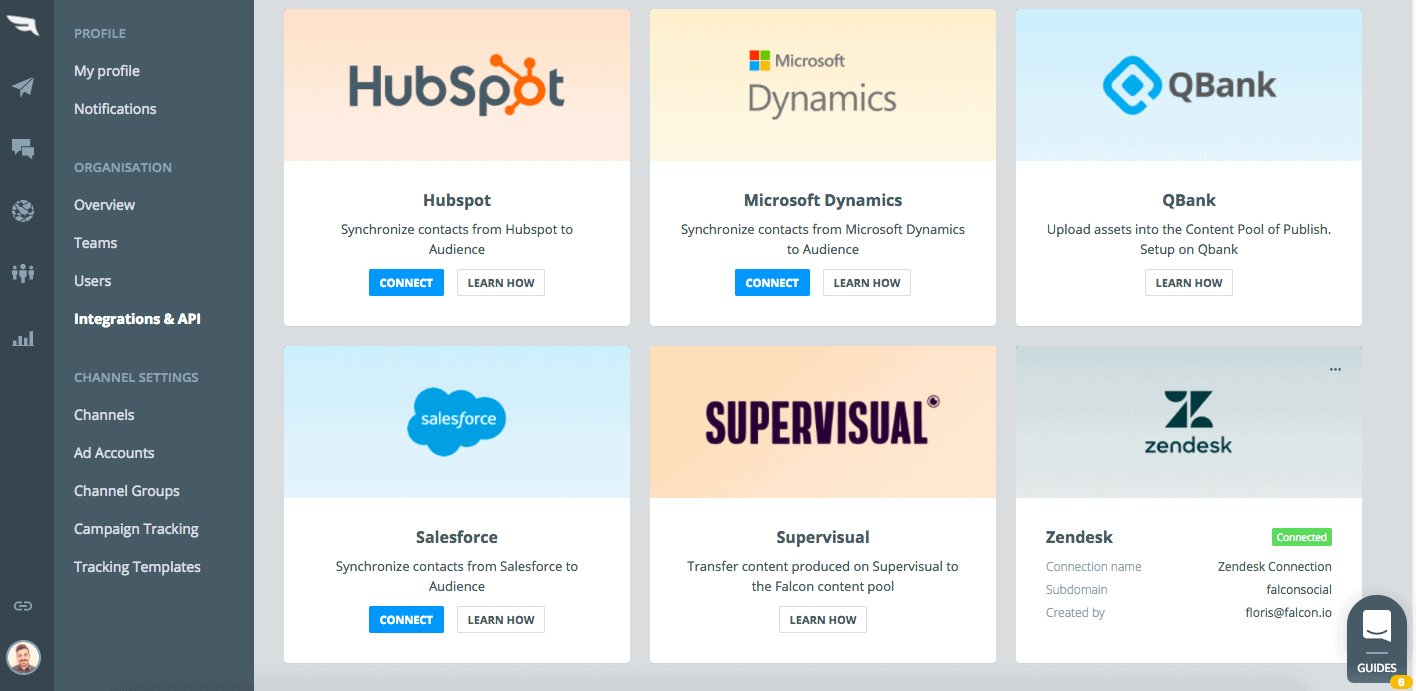1416x691 pixels.
Task: Open the Measure bar chart icon
Action: point(23,339)
